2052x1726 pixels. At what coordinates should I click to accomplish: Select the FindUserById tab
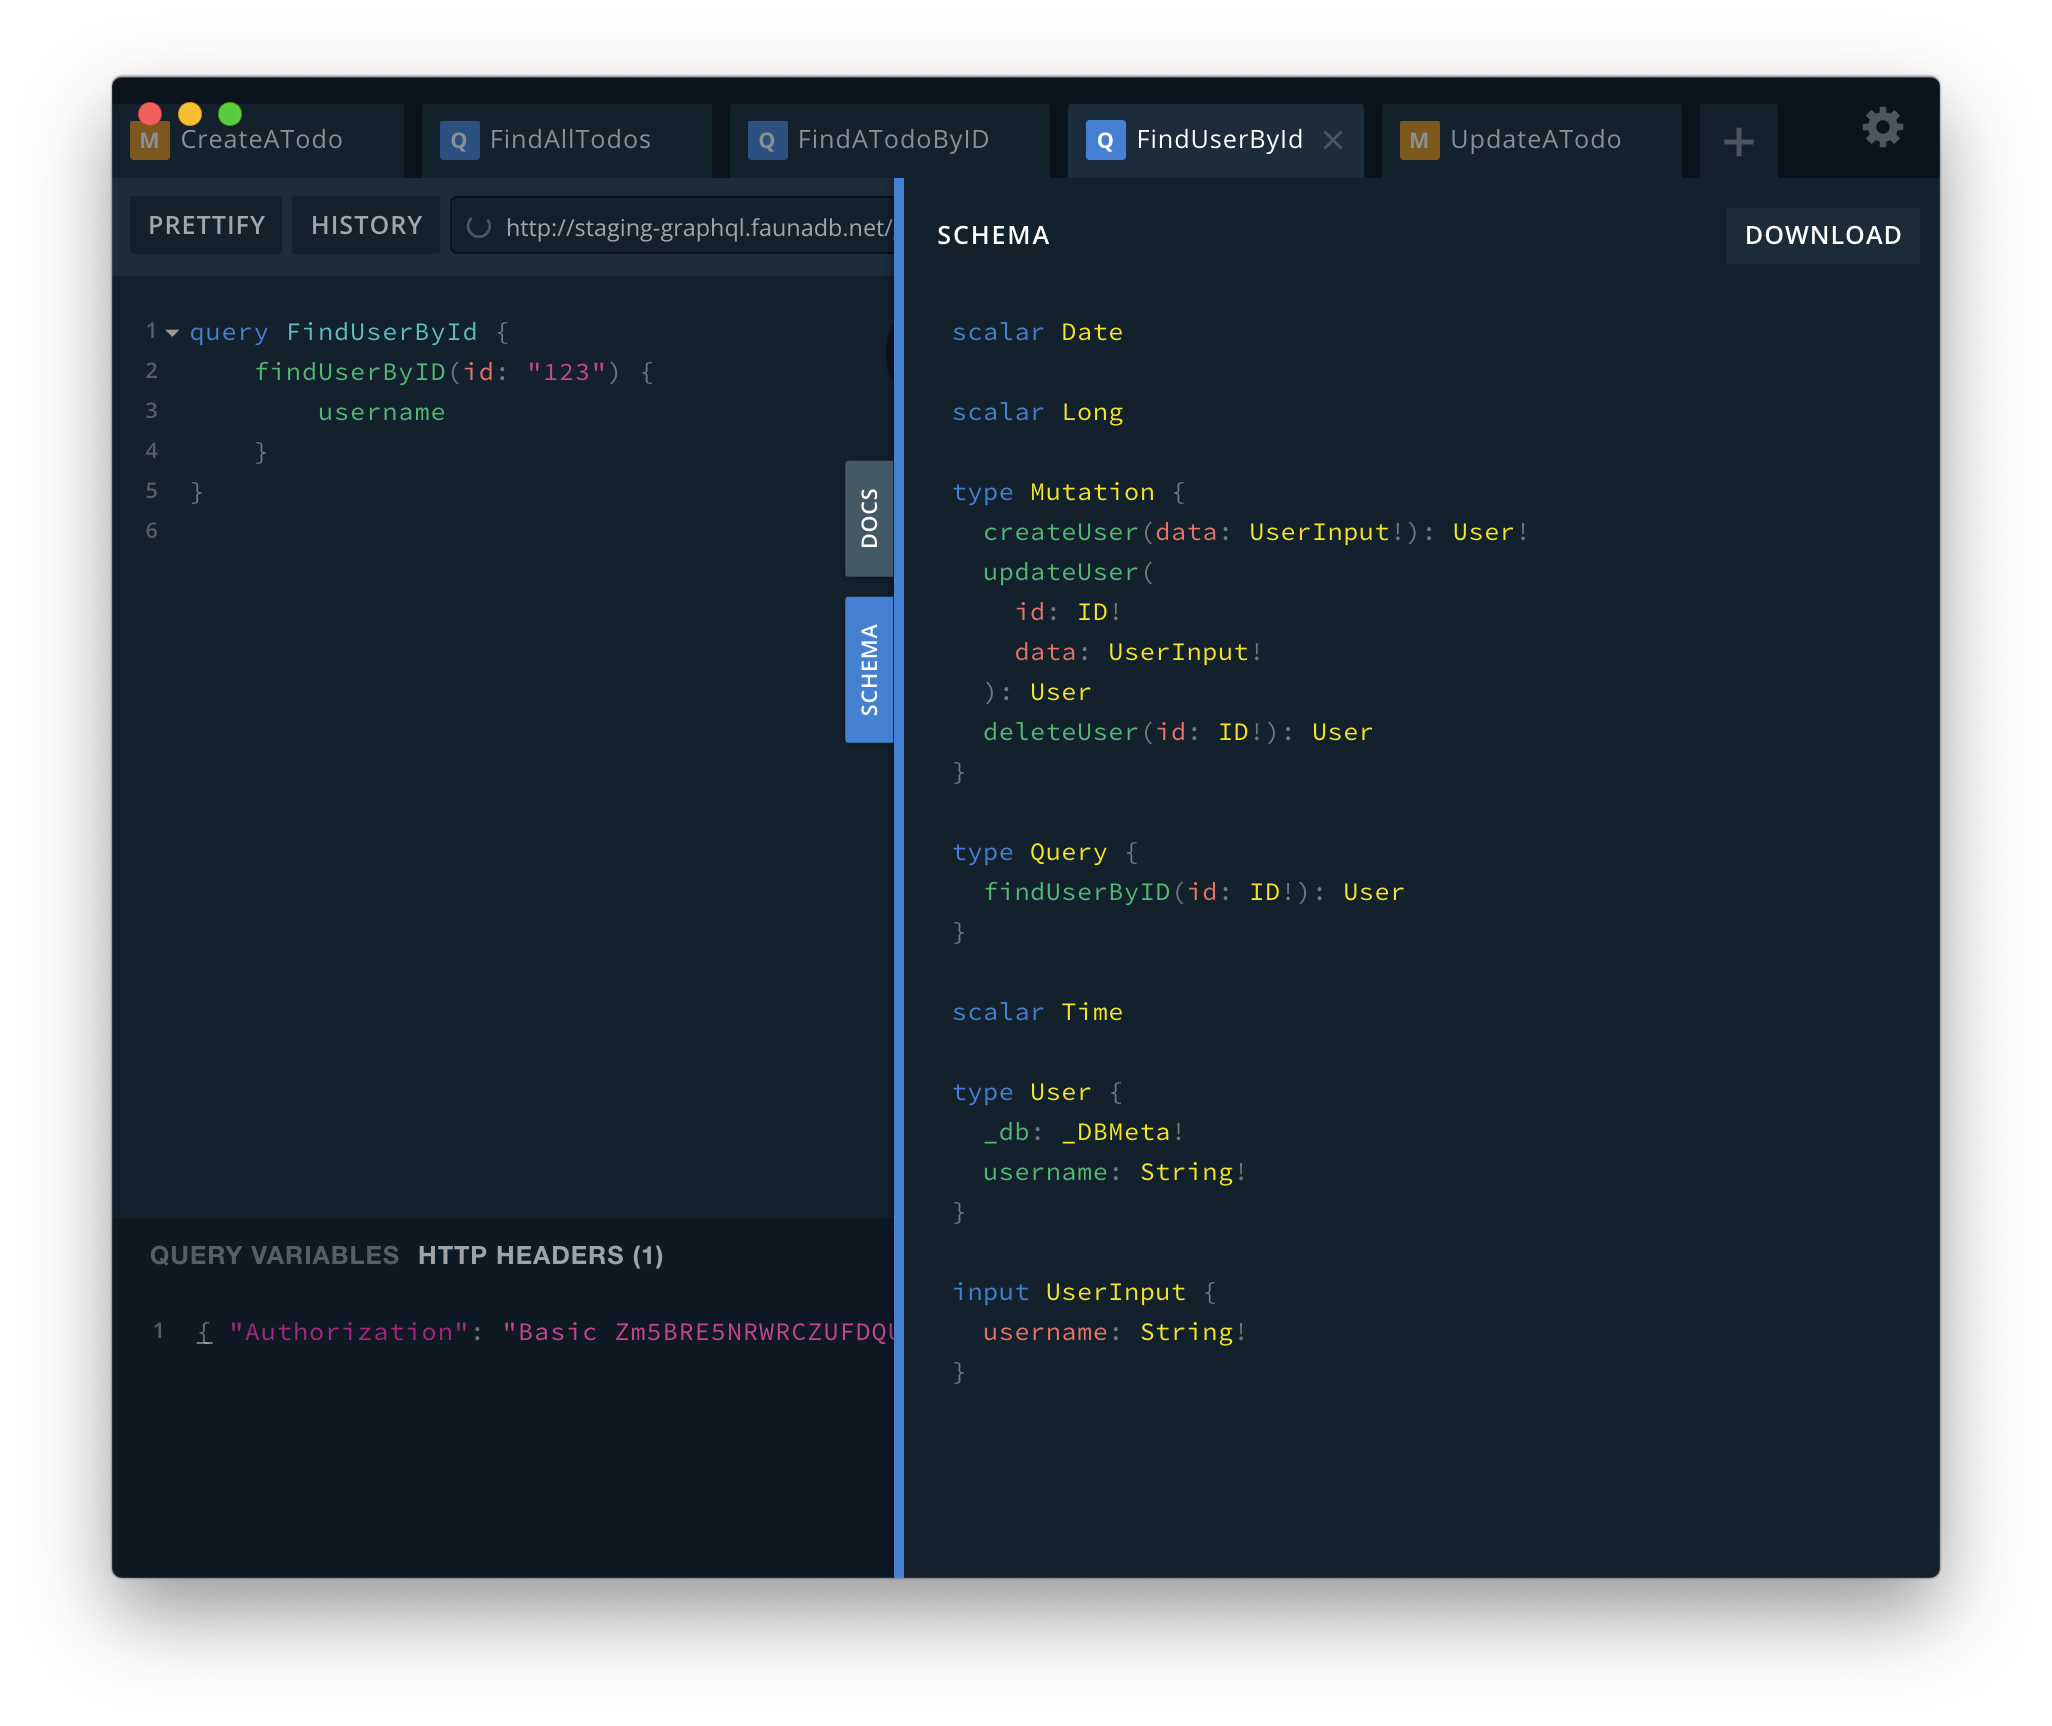click(1216, 140)
